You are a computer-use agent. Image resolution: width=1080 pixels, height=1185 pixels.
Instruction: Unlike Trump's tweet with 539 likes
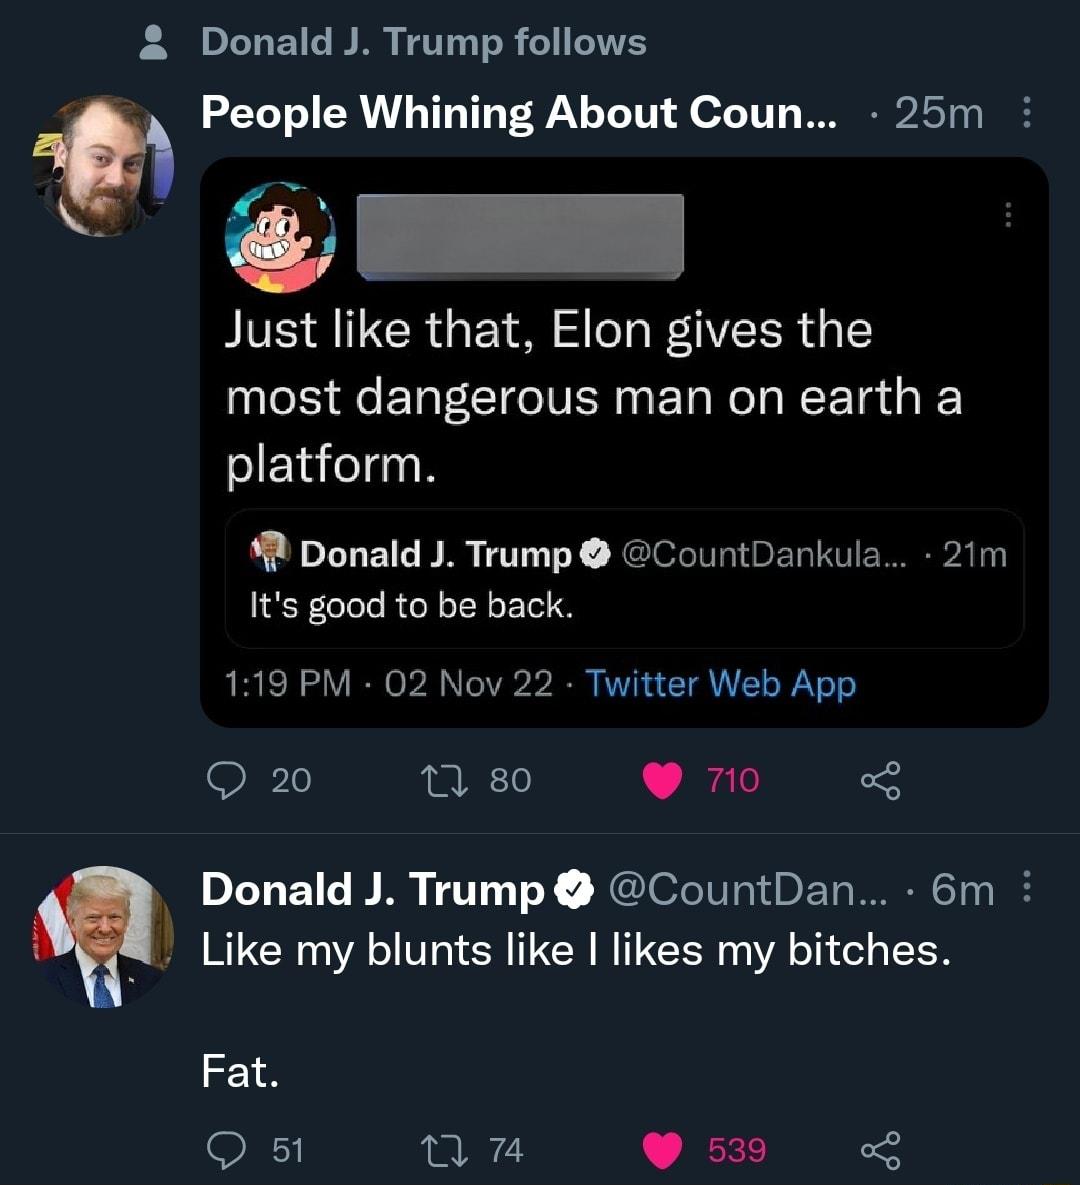pos(661,1150)
